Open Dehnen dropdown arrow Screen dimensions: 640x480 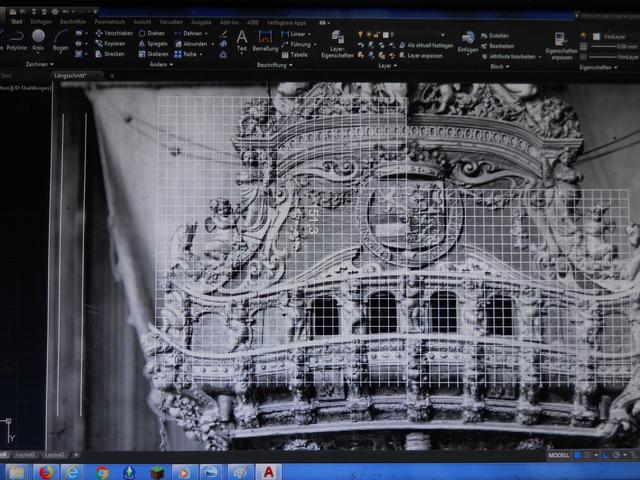[206, 33]
